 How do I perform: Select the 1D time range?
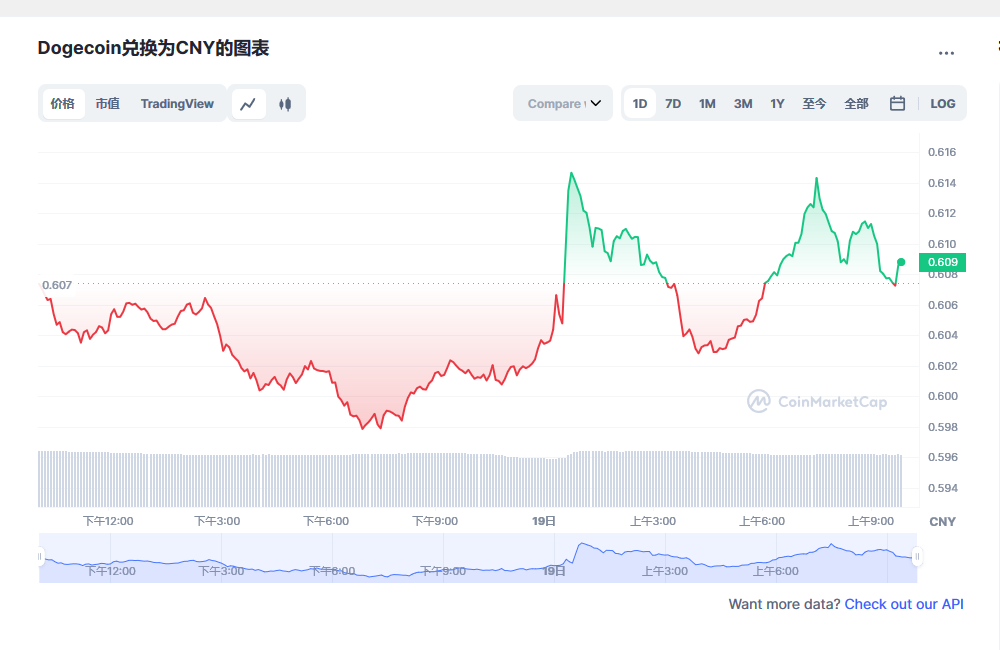pyautogui.click(x=640, y=103)
